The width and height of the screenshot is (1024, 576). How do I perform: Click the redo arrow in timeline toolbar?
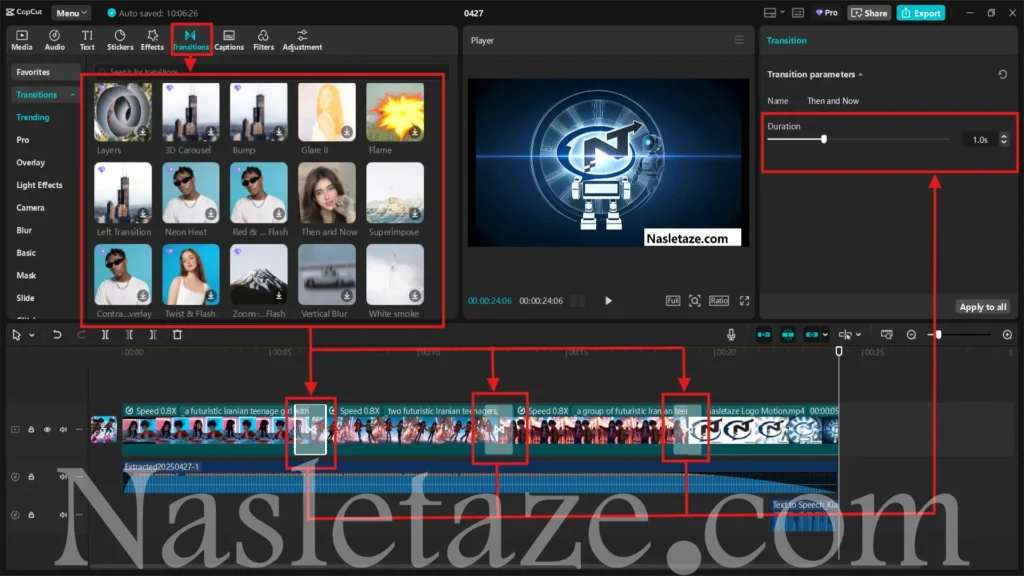tap(81, 334)
